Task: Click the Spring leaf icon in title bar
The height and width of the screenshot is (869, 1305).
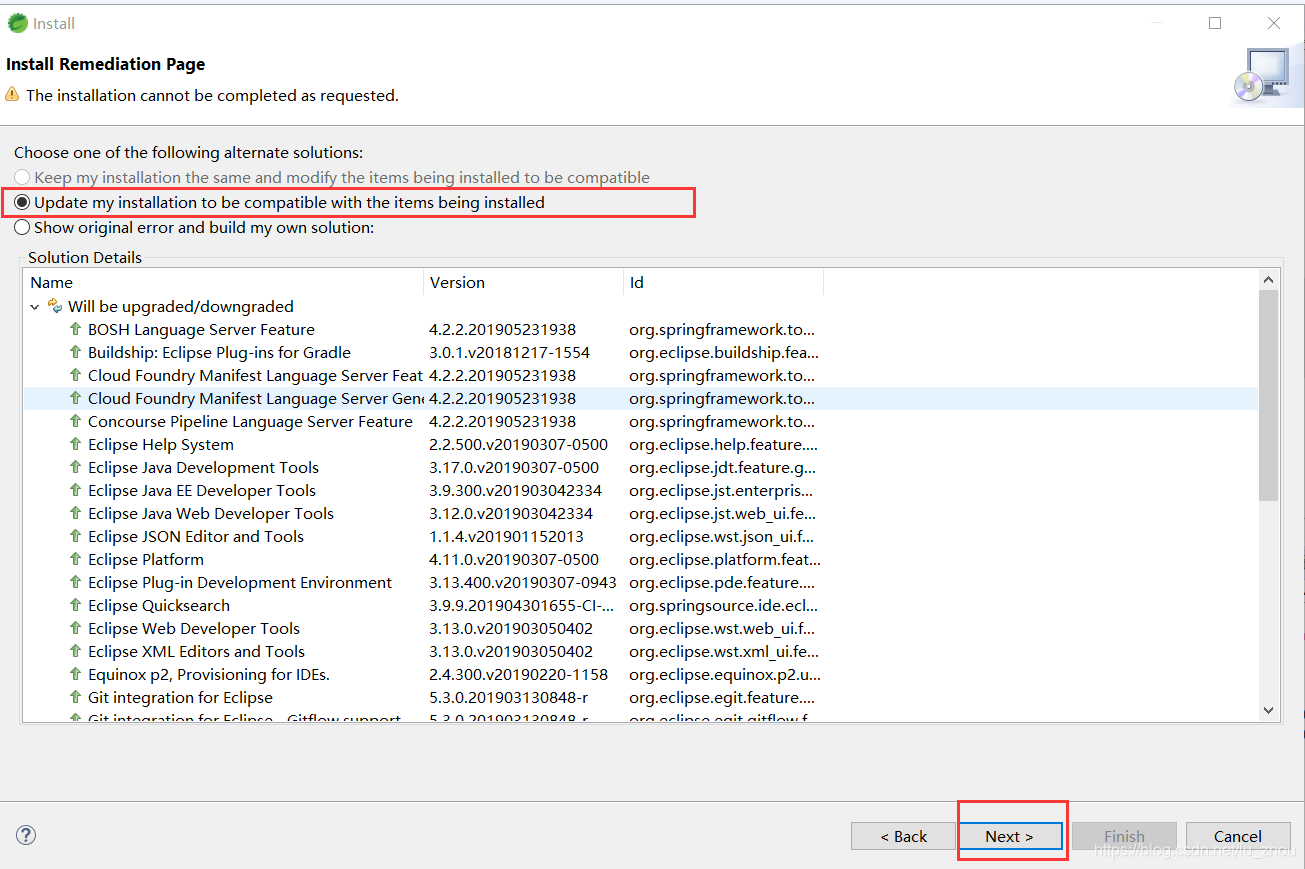Action: pyautogui.click(x=17, y=23)
